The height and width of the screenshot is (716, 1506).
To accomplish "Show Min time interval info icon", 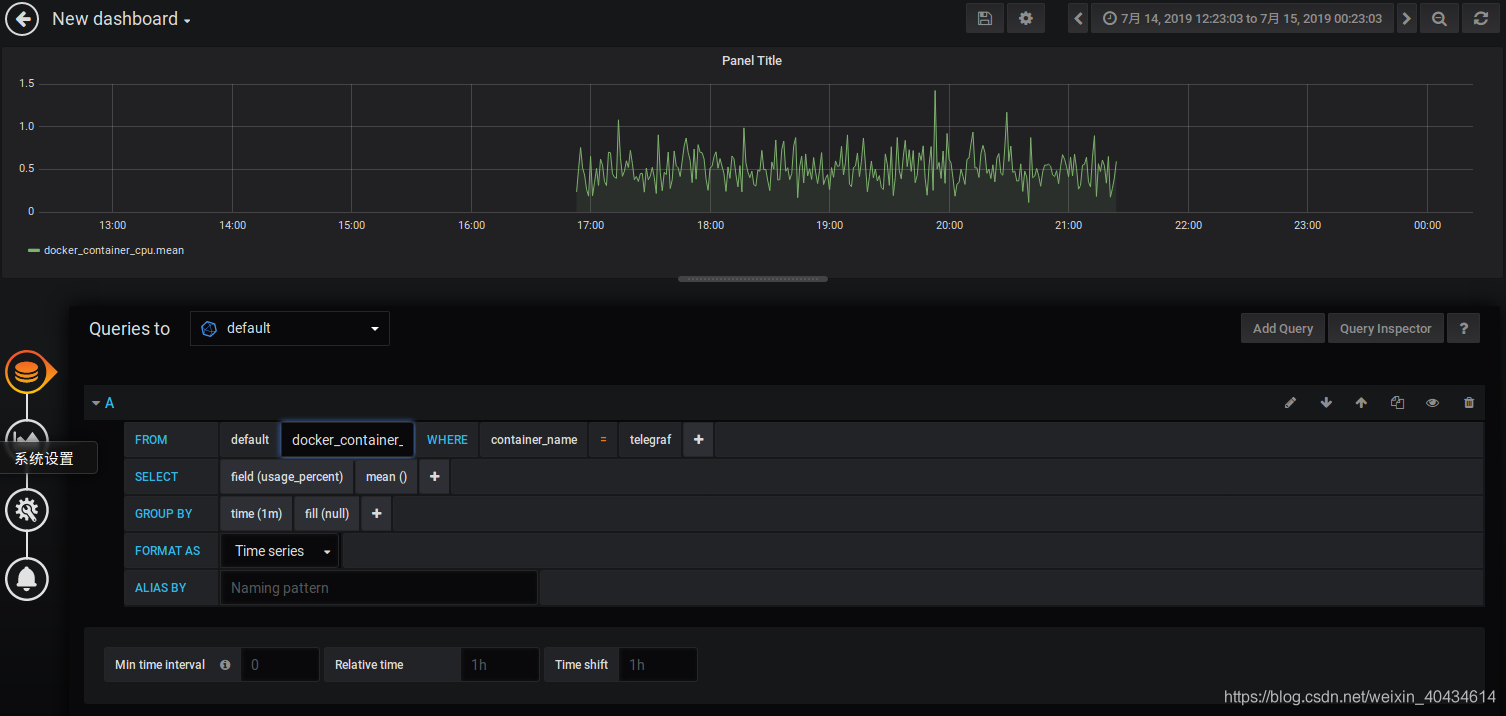I will pyautogui.click(x=224, y=664).
